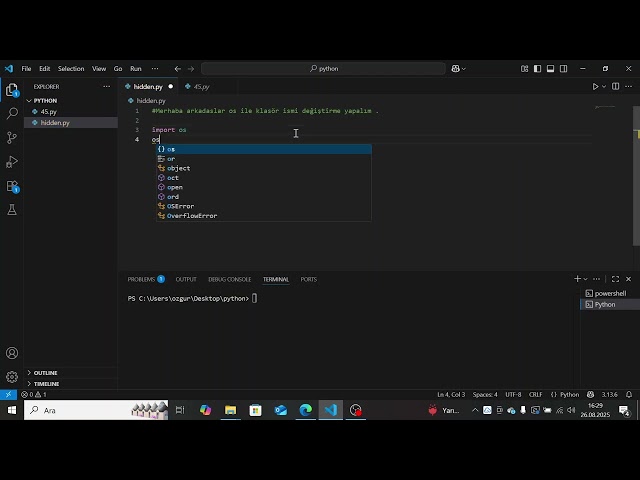Click the python command center search box

[x=323, y=69]
